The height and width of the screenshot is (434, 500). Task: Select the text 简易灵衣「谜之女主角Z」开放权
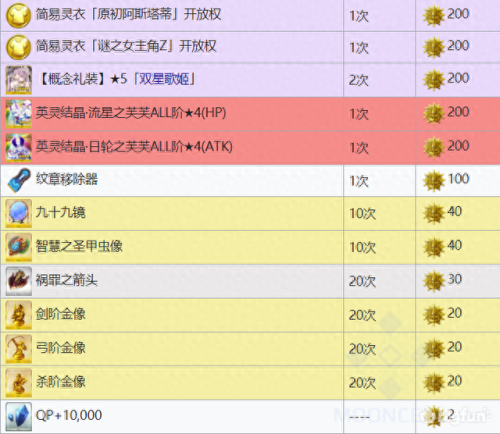tap(126, 46)
